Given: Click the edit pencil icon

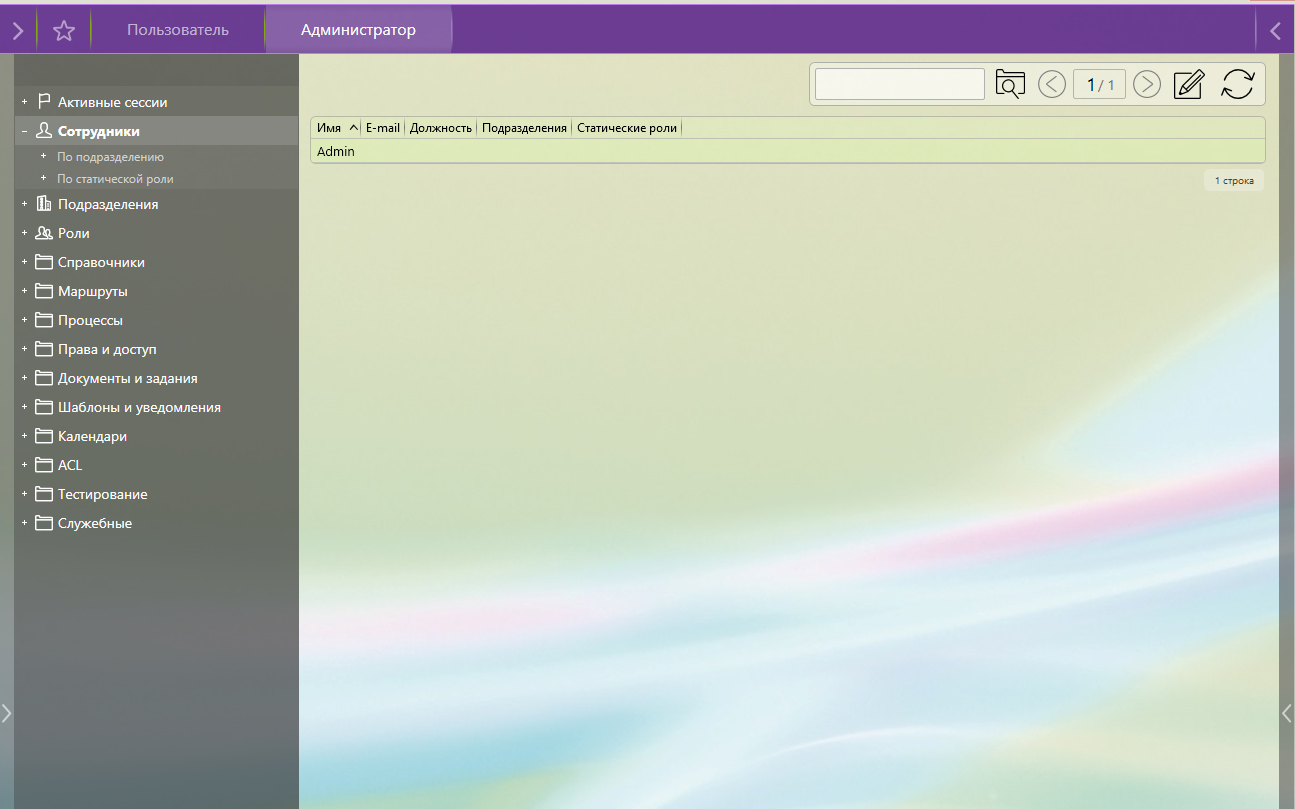Looking at the screenshot, I should (x=1189, y=85).
